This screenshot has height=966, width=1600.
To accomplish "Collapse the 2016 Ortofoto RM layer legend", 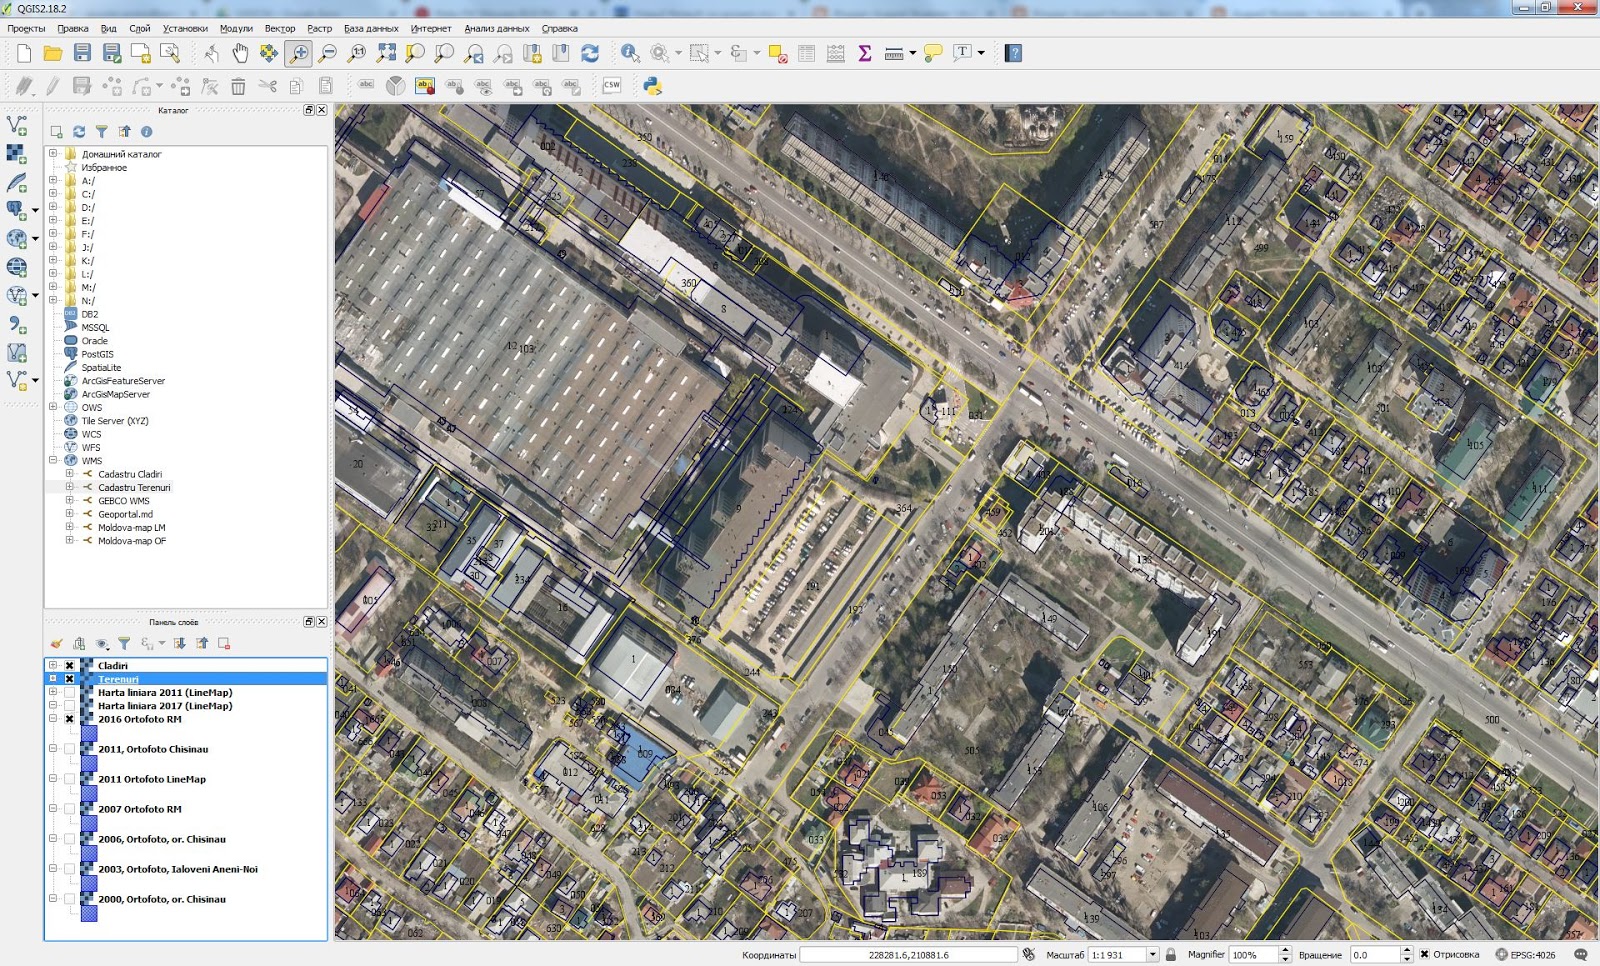I will [53, 719].
